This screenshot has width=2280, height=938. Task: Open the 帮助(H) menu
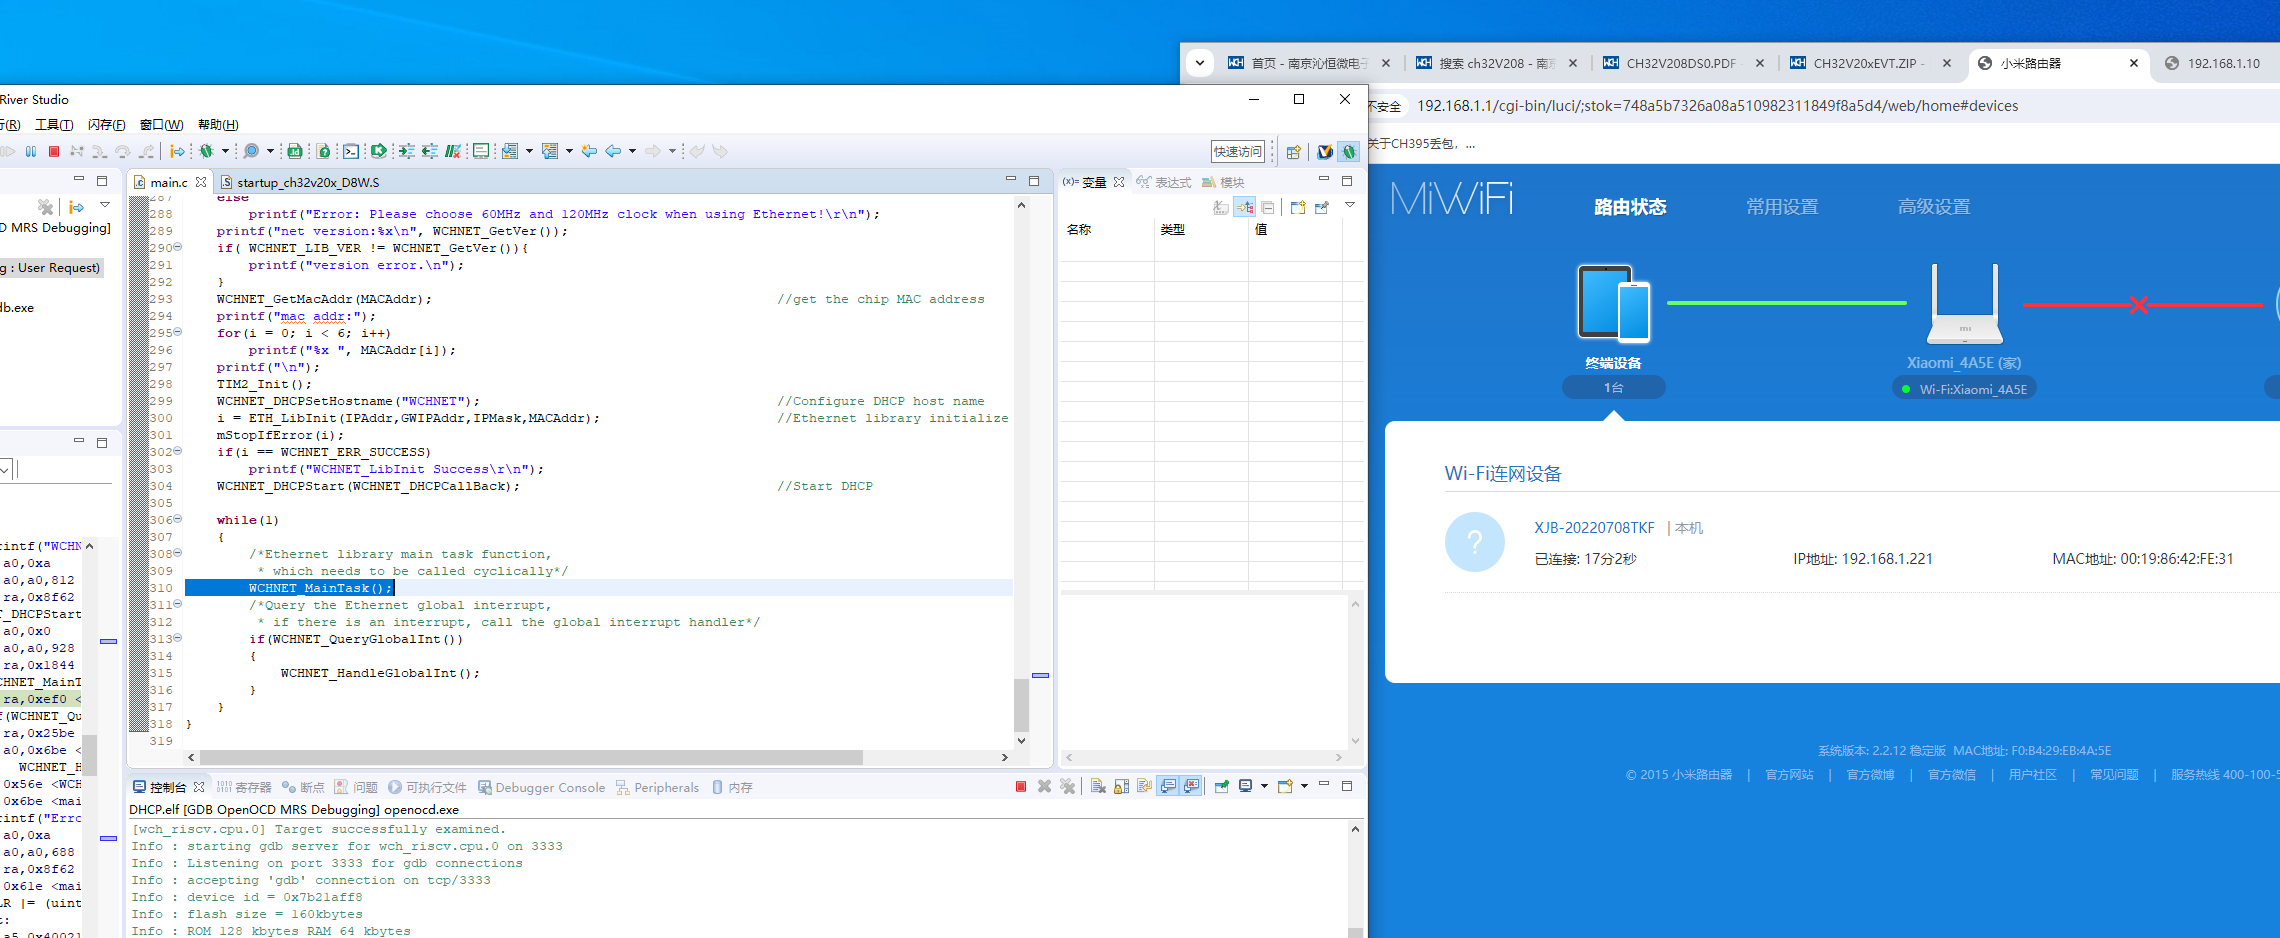point(218,125)
